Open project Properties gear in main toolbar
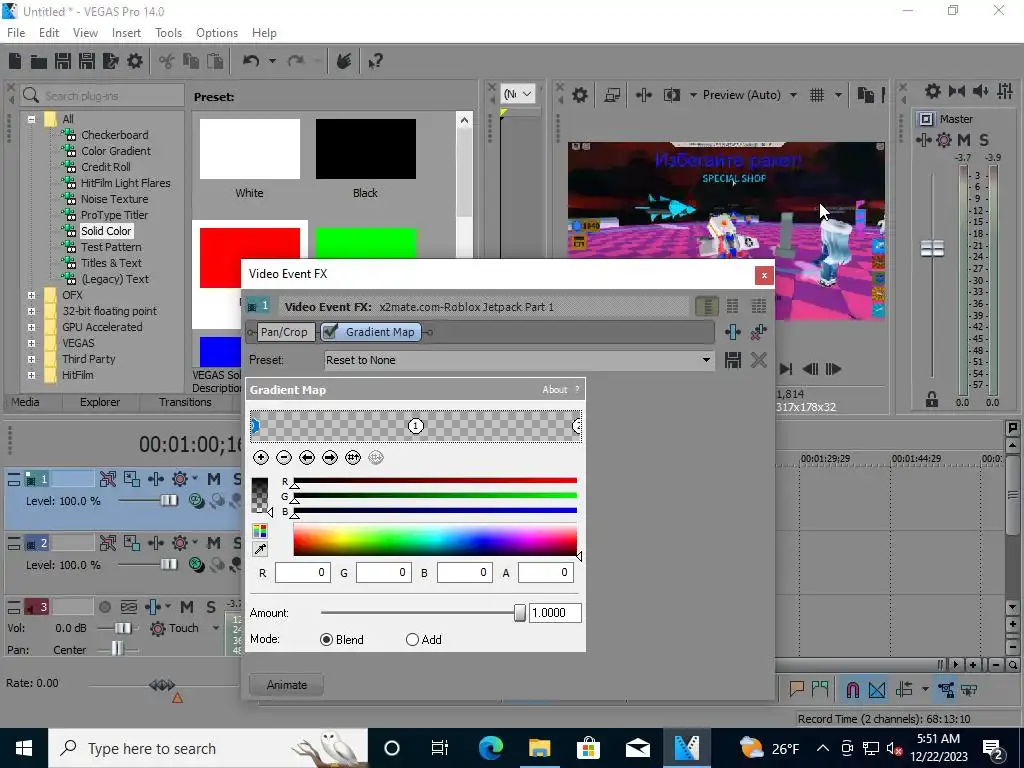This screenshot has width=1024, height=768. point(135,61)
